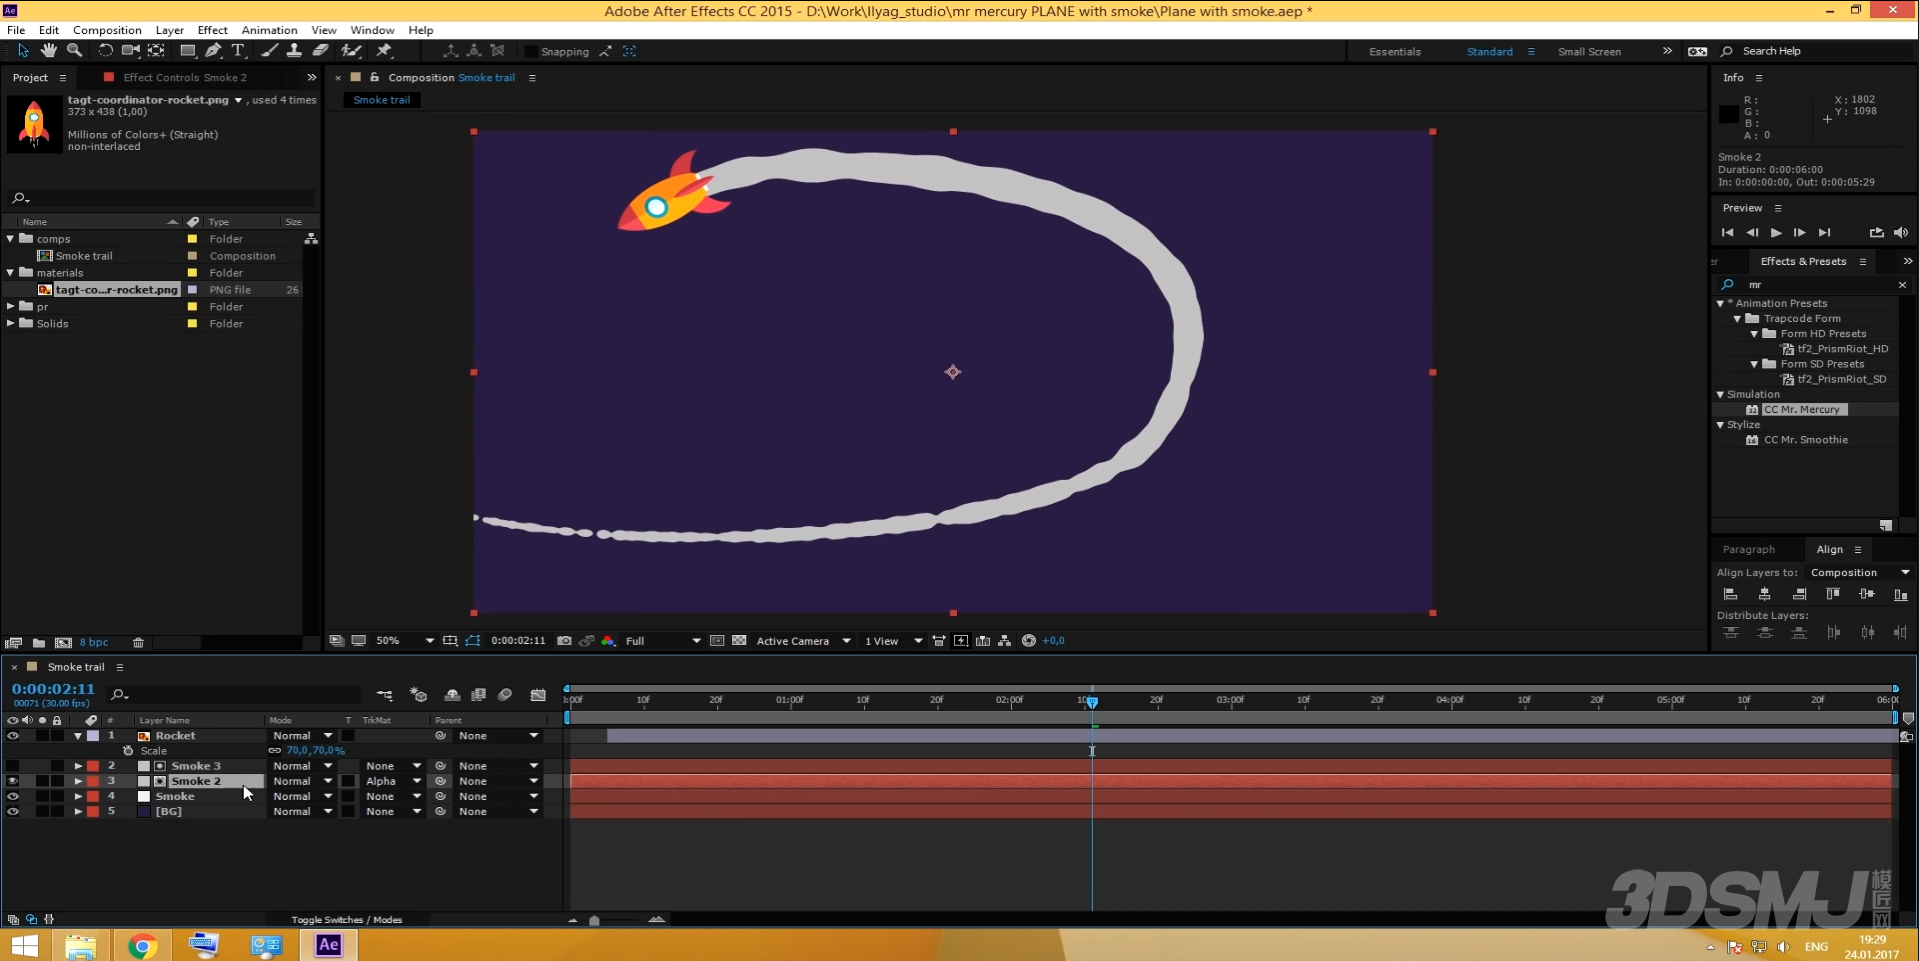Open Align Layers to Composition dropdown

[x=1859, y=573]
